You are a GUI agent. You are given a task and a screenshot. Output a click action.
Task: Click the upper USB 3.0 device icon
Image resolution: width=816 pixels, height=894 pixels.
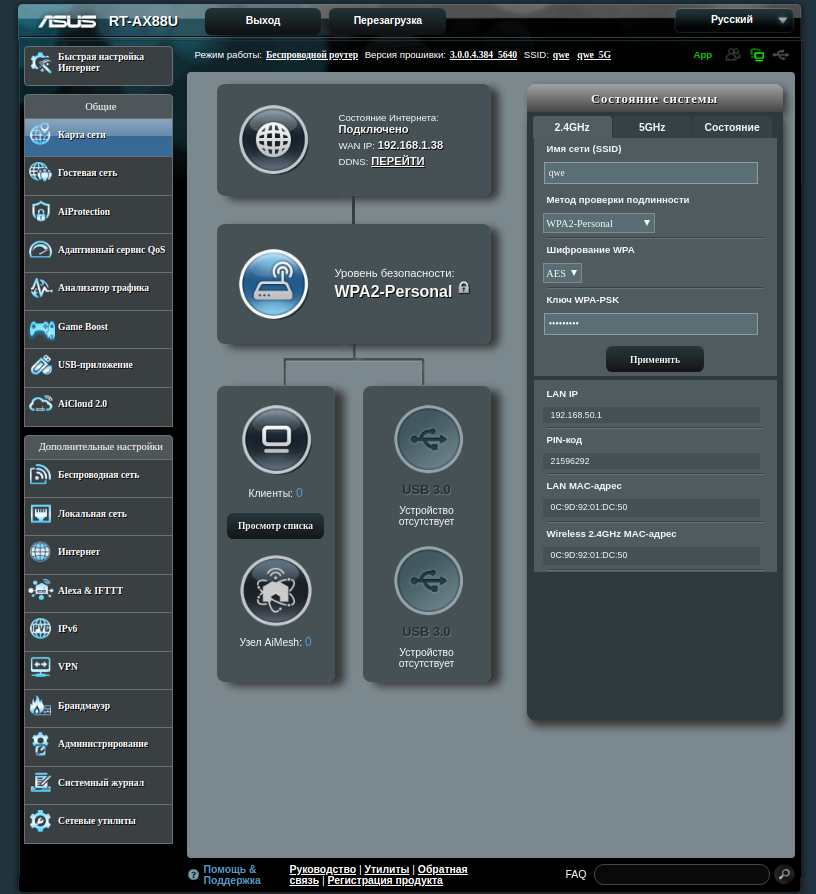tap(428, 440)
